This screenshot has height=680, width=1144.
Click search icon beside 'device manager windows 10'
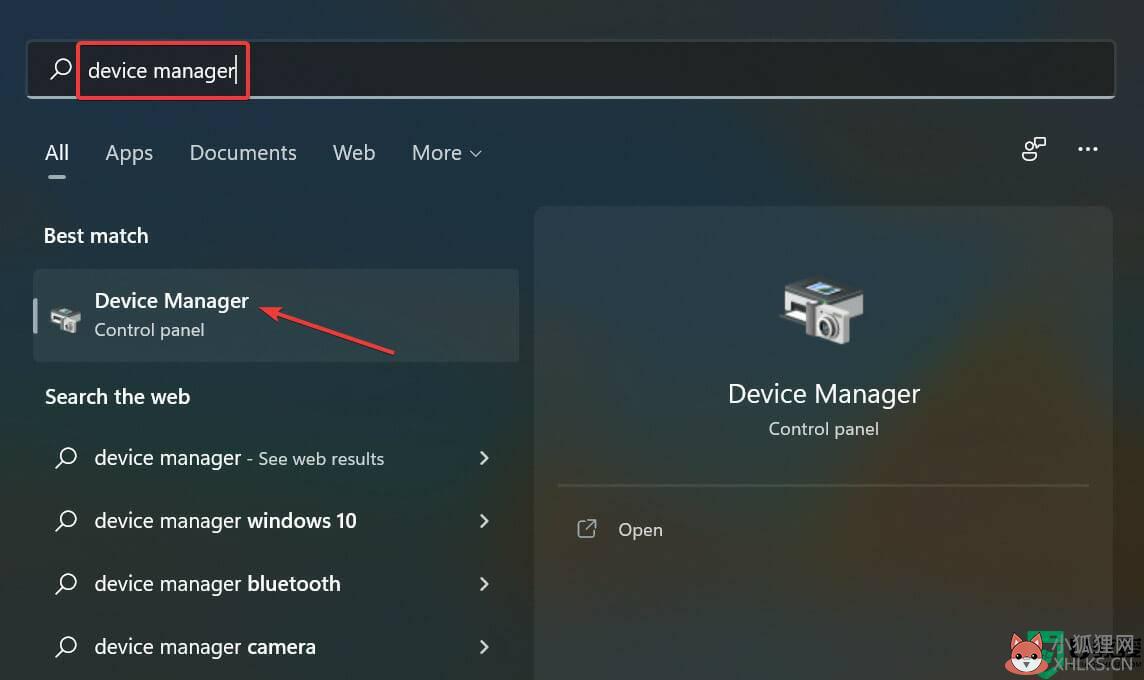[x=66, y=521]
